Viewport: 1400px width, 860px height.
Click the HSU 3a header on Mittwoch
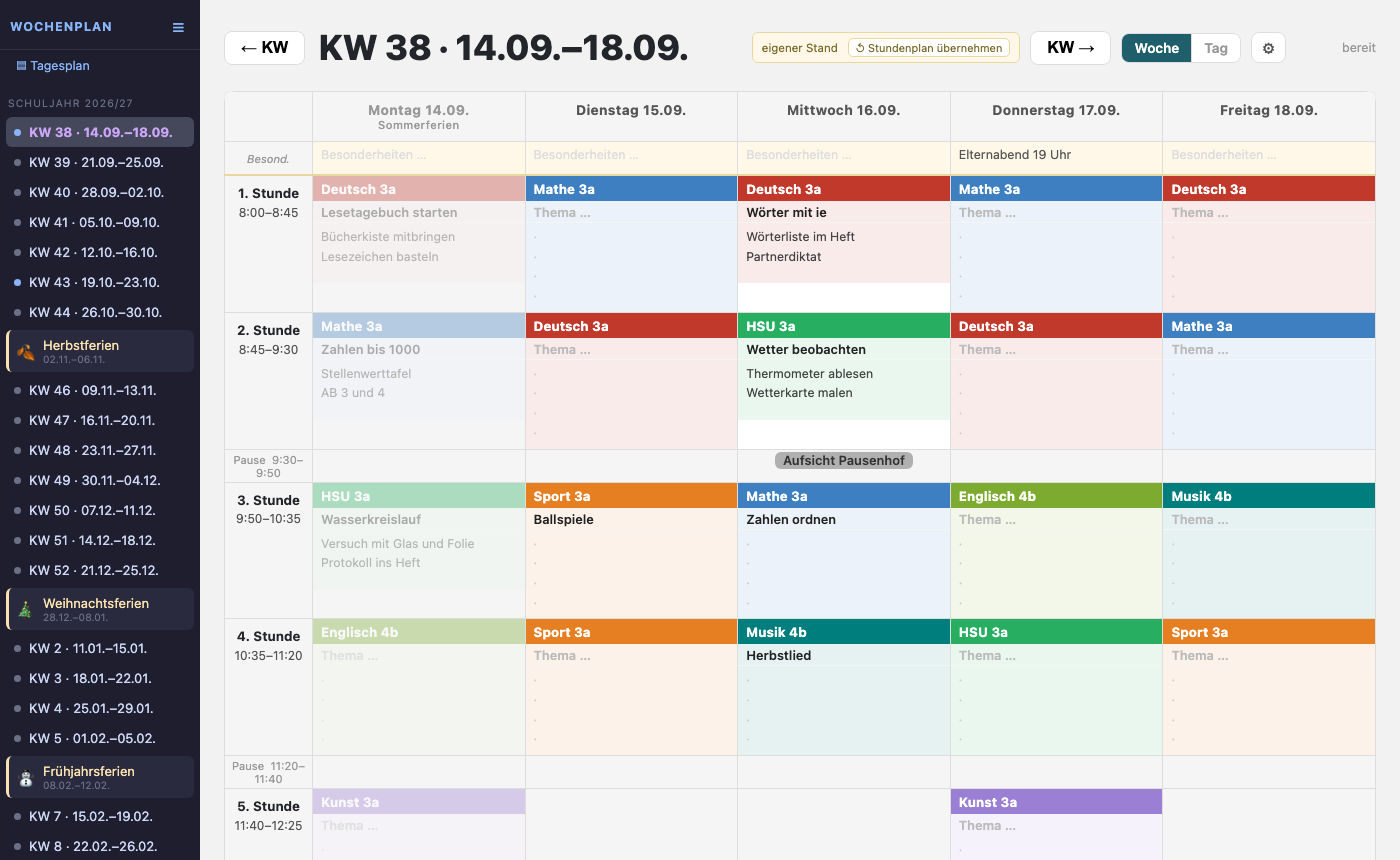[x=844, y=326]
